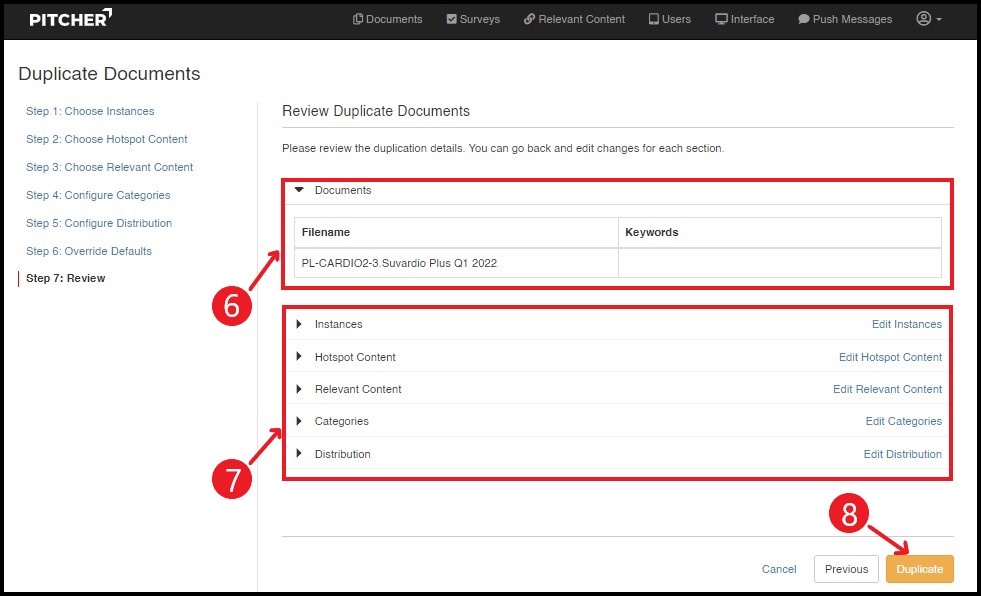Click the Previous button

click(846, 569)
